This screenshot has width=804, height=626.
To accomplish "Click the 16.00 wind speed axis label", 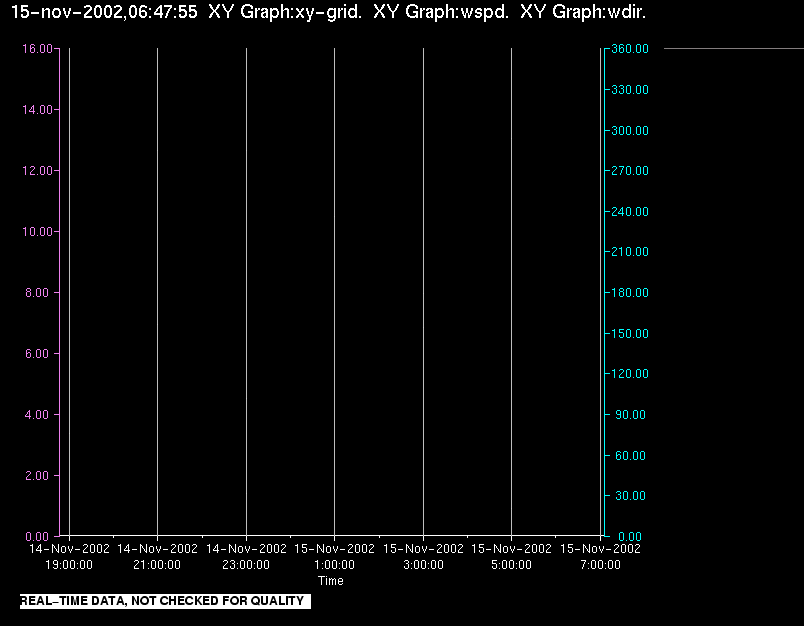I will coord(37,49).
